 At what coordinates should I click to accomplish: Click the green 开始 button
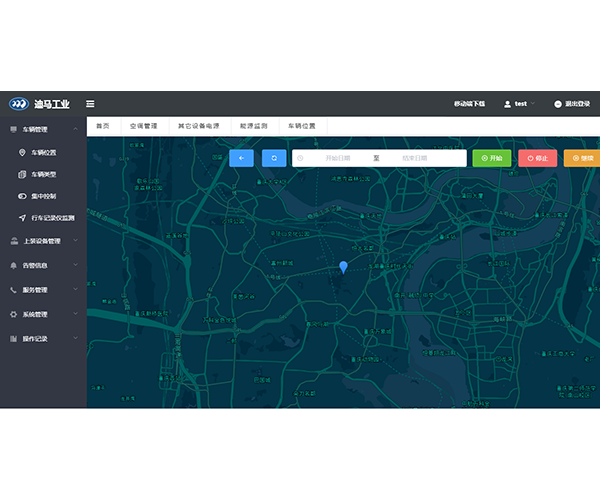point(491,158)
